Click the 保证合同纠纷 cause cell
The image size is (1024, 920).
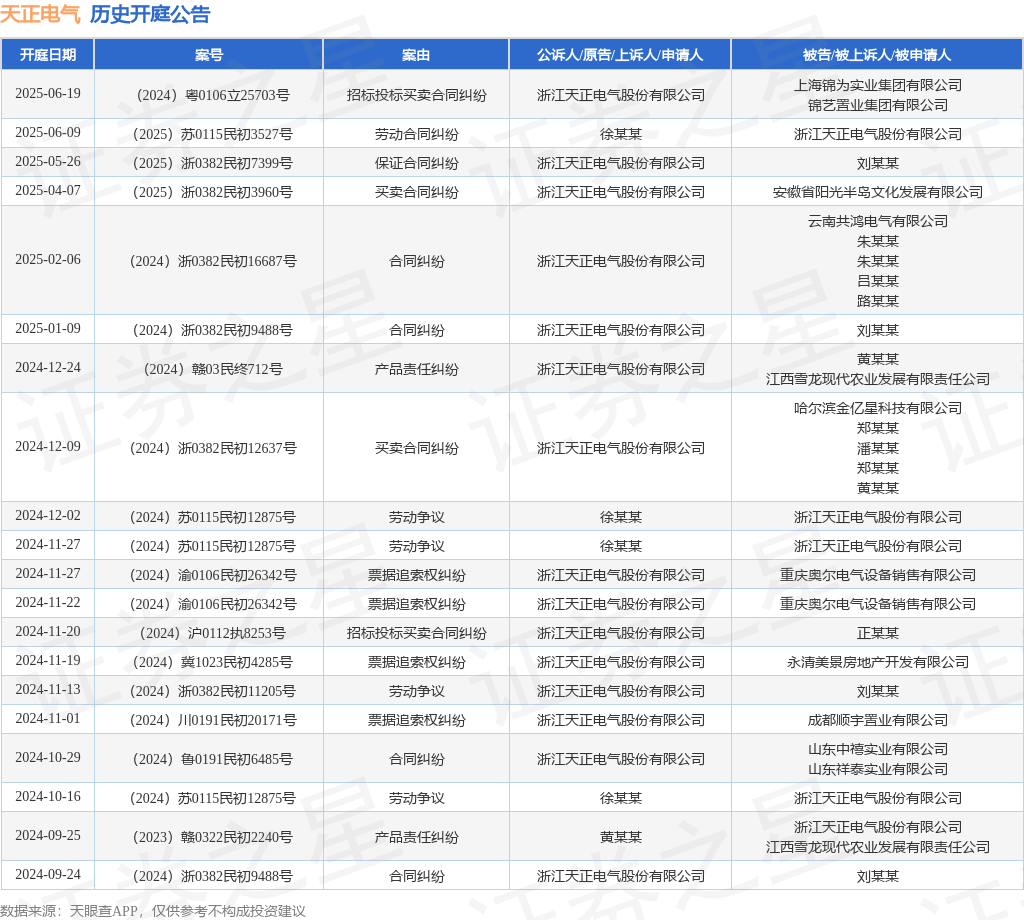coord(417,163)
